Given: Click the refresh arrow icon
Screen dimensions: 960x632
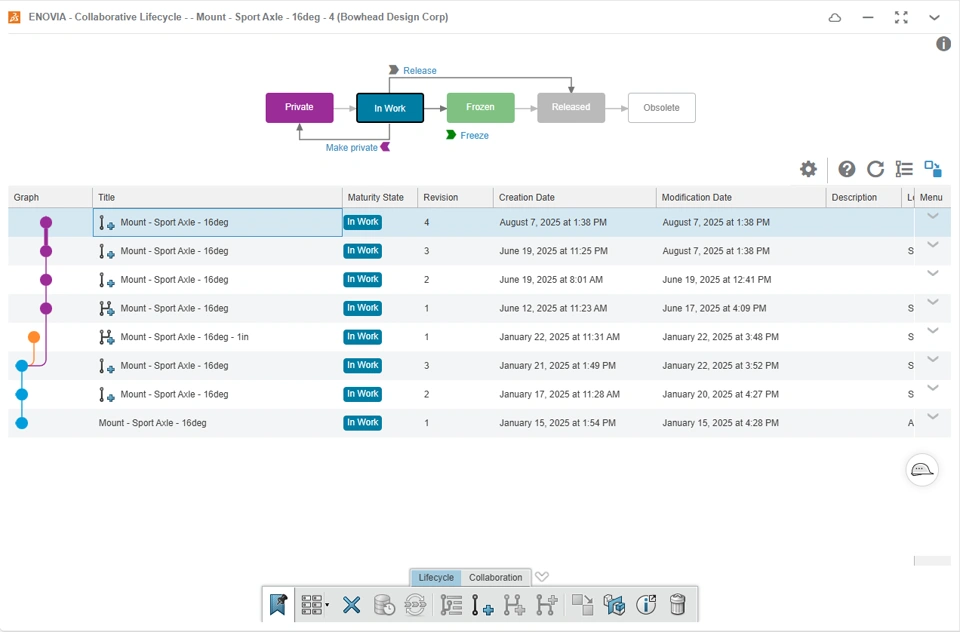Looking at the screenshot, I should (x=876, y=169).
